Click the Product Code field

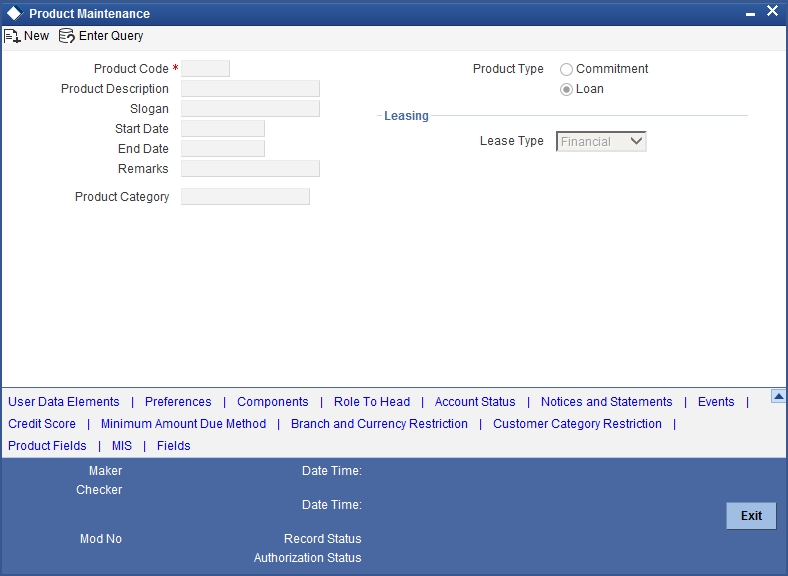click(x=206, y=68)
